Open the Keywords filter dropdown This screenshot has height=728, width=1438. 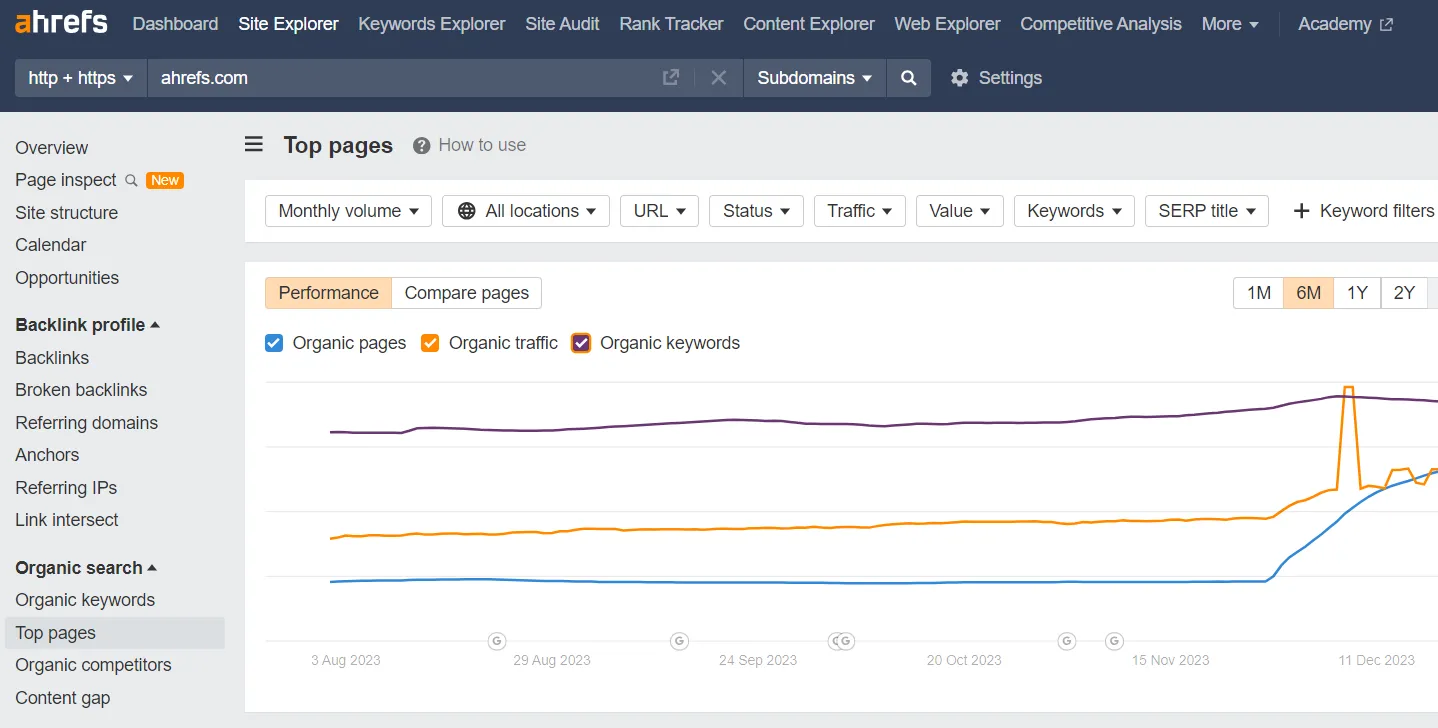click(x=1074, y=211)
